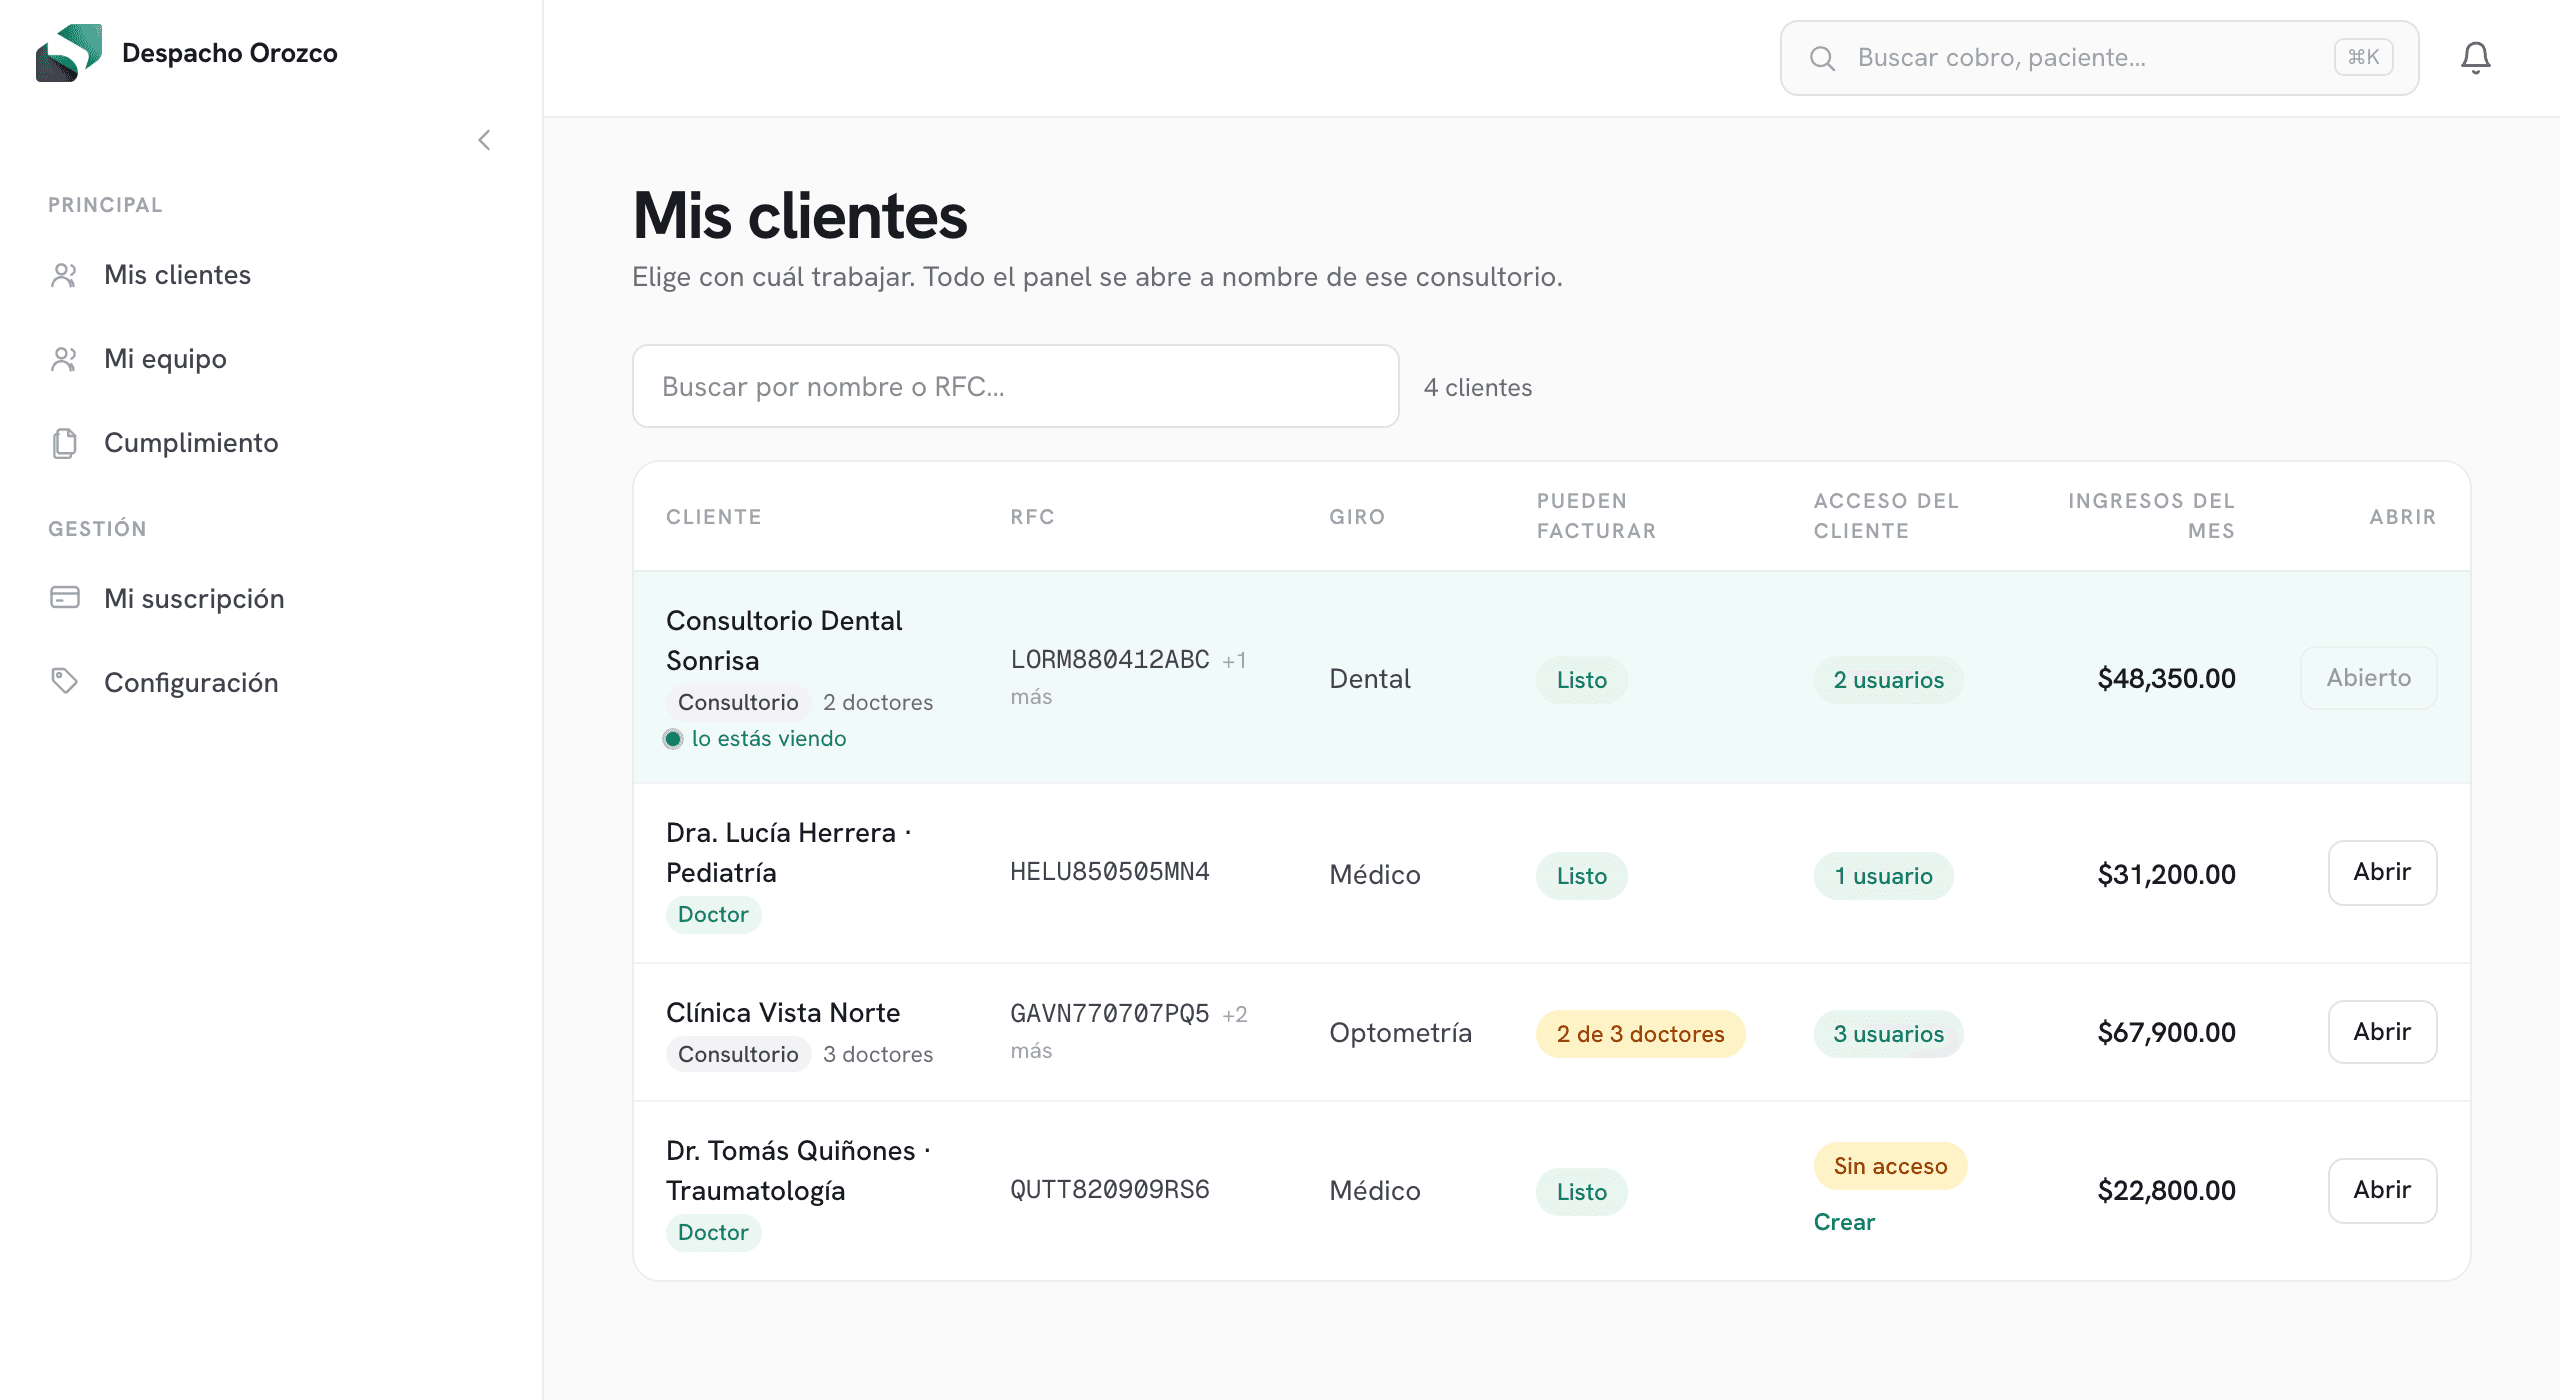Viewport: 2560px width, 1400px height.
Task: Open Dra. Lucía Herrera client with Abrir
Action: pos(2382,873)
